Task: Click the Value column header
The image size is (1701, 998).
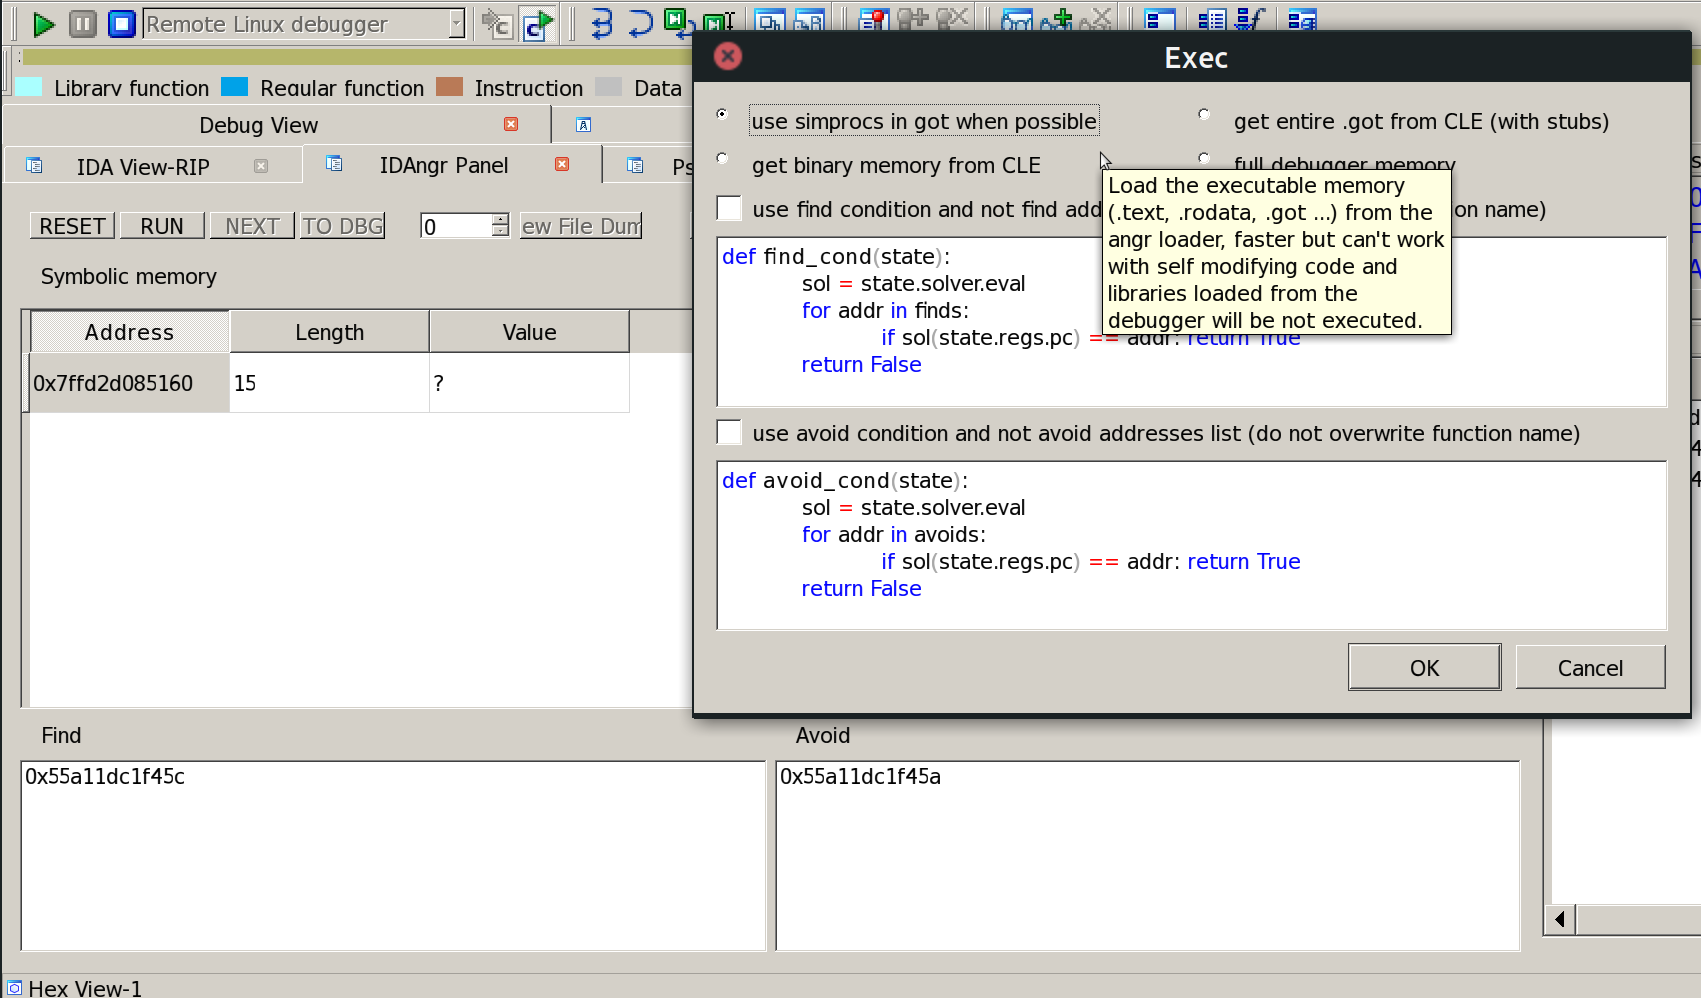Action: (x=529, y=332)
